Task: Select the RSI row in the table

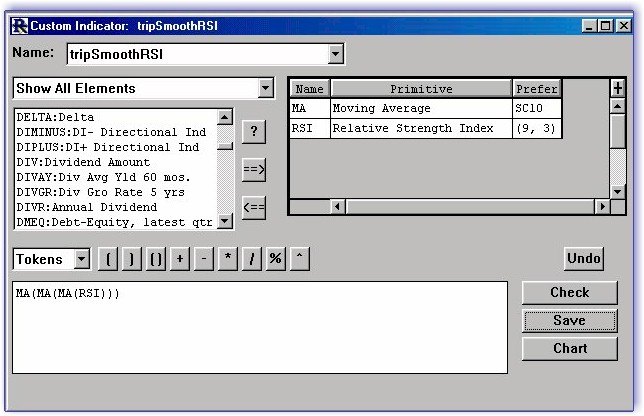Action: point(425,128)
